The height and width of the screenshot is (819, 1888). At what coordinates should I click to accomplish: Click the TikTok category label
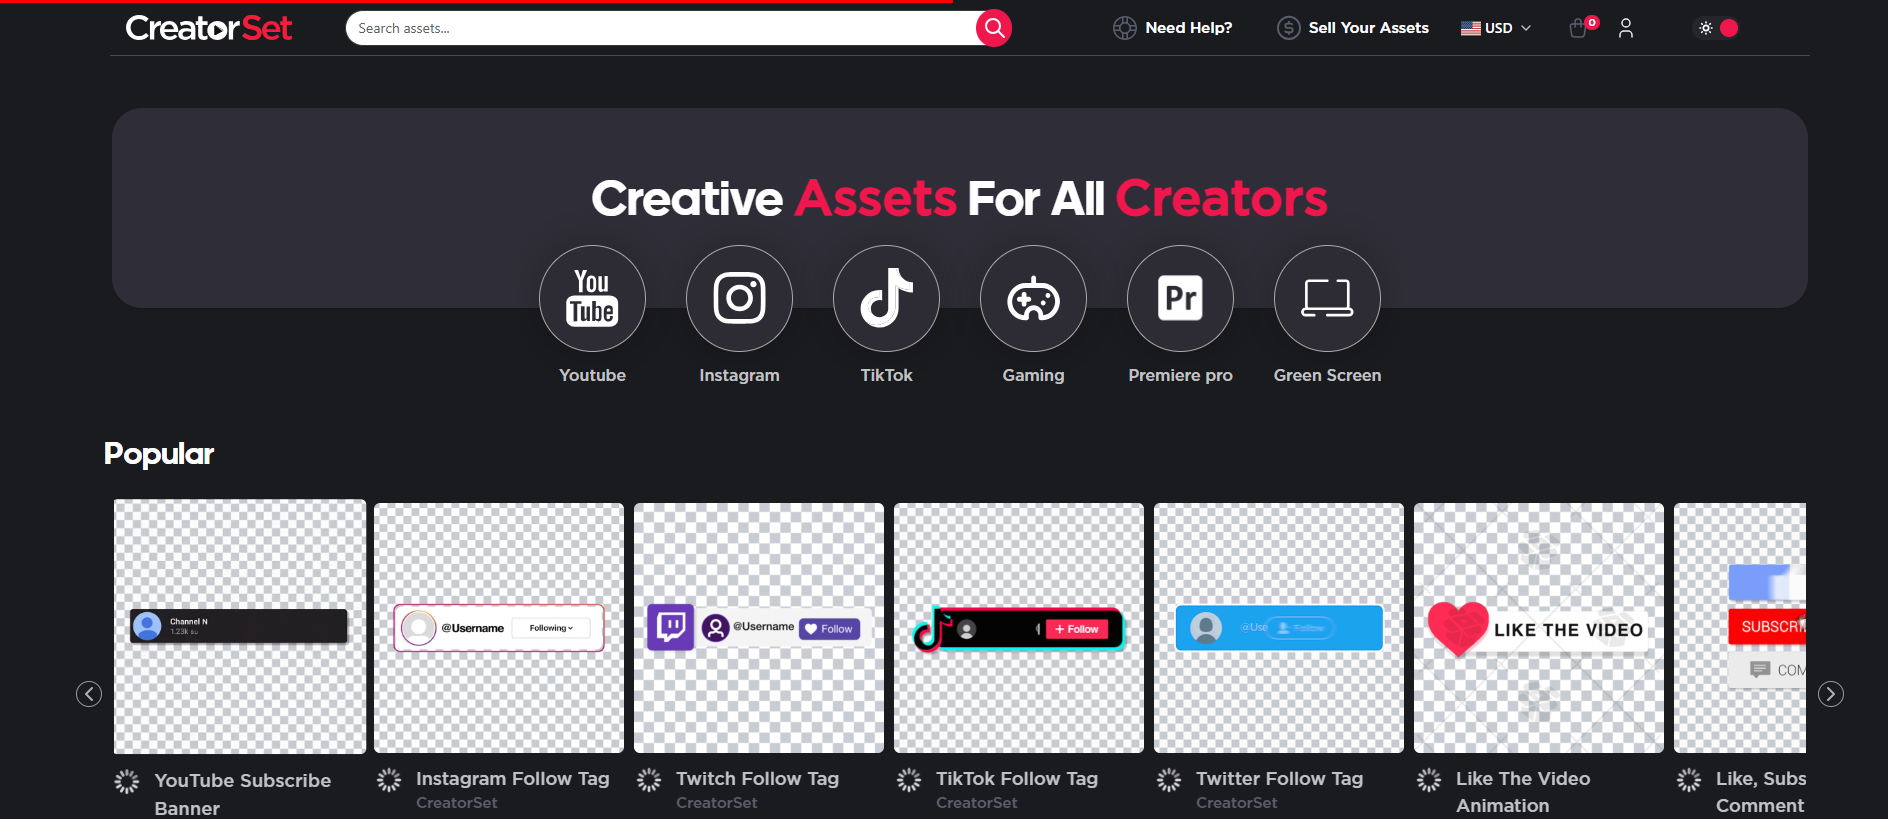886,375
